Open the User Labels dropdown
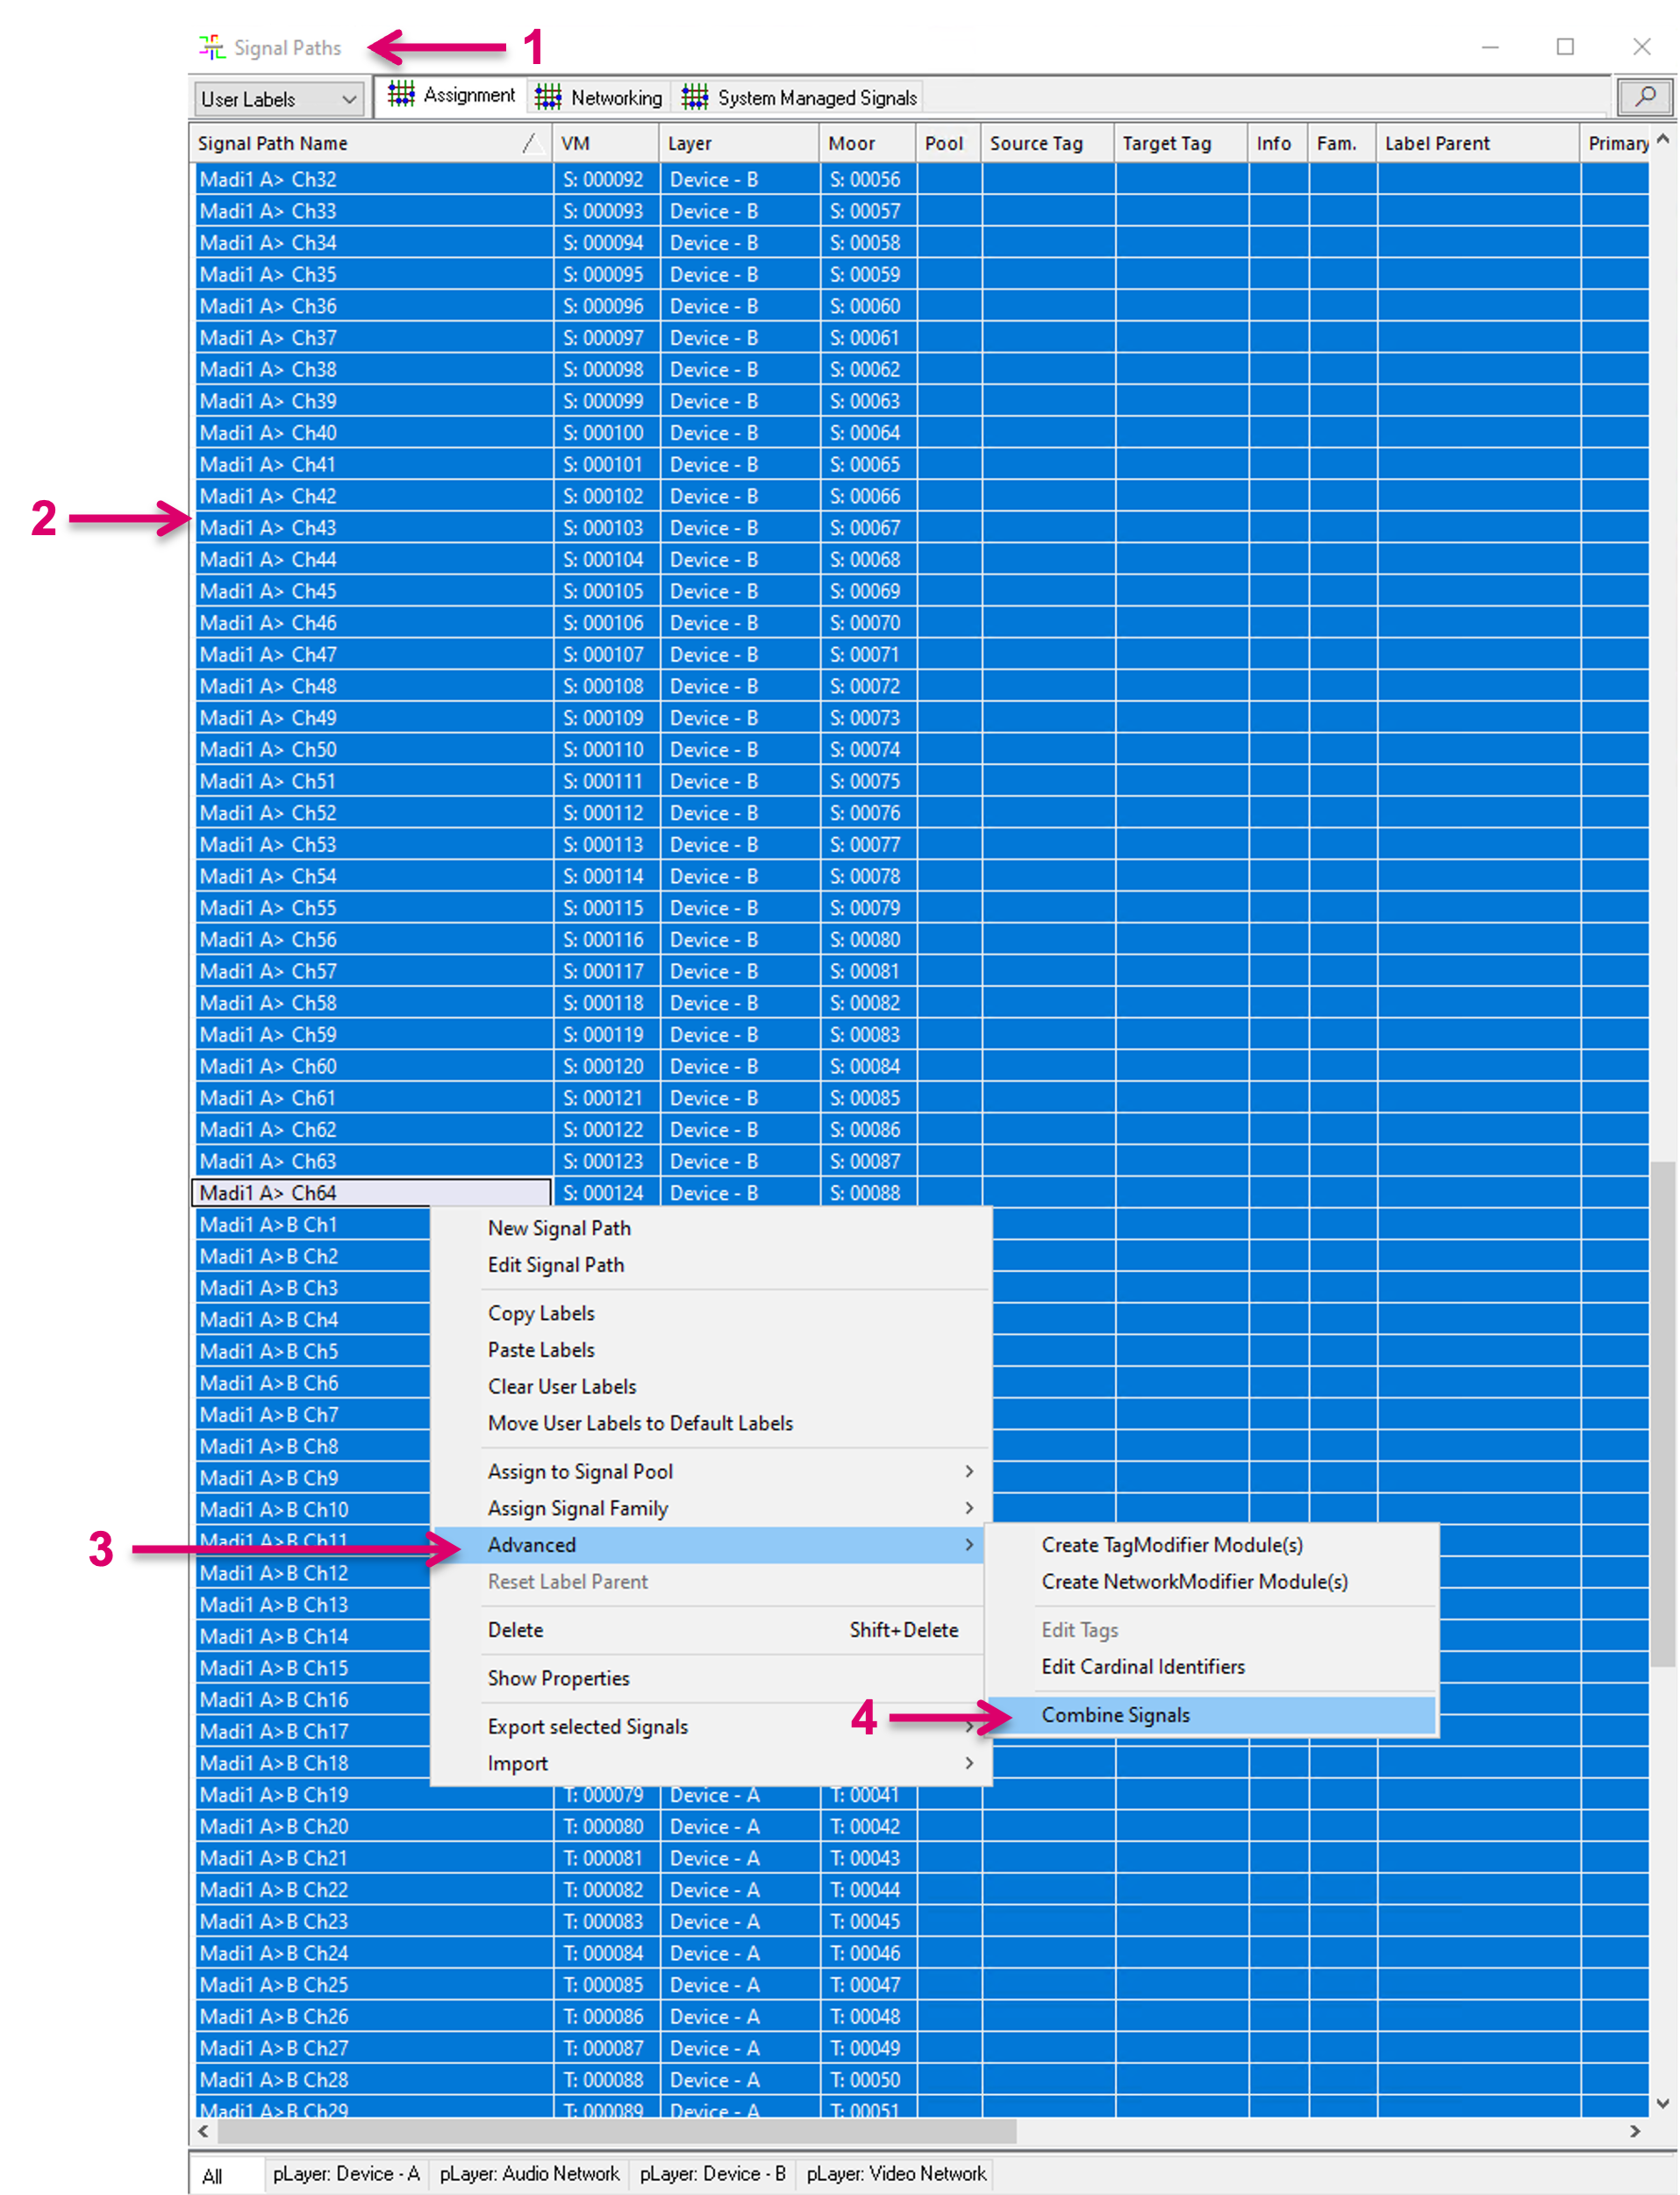The width and height of the screenshot is (1680, 2195). click(278, 99)
